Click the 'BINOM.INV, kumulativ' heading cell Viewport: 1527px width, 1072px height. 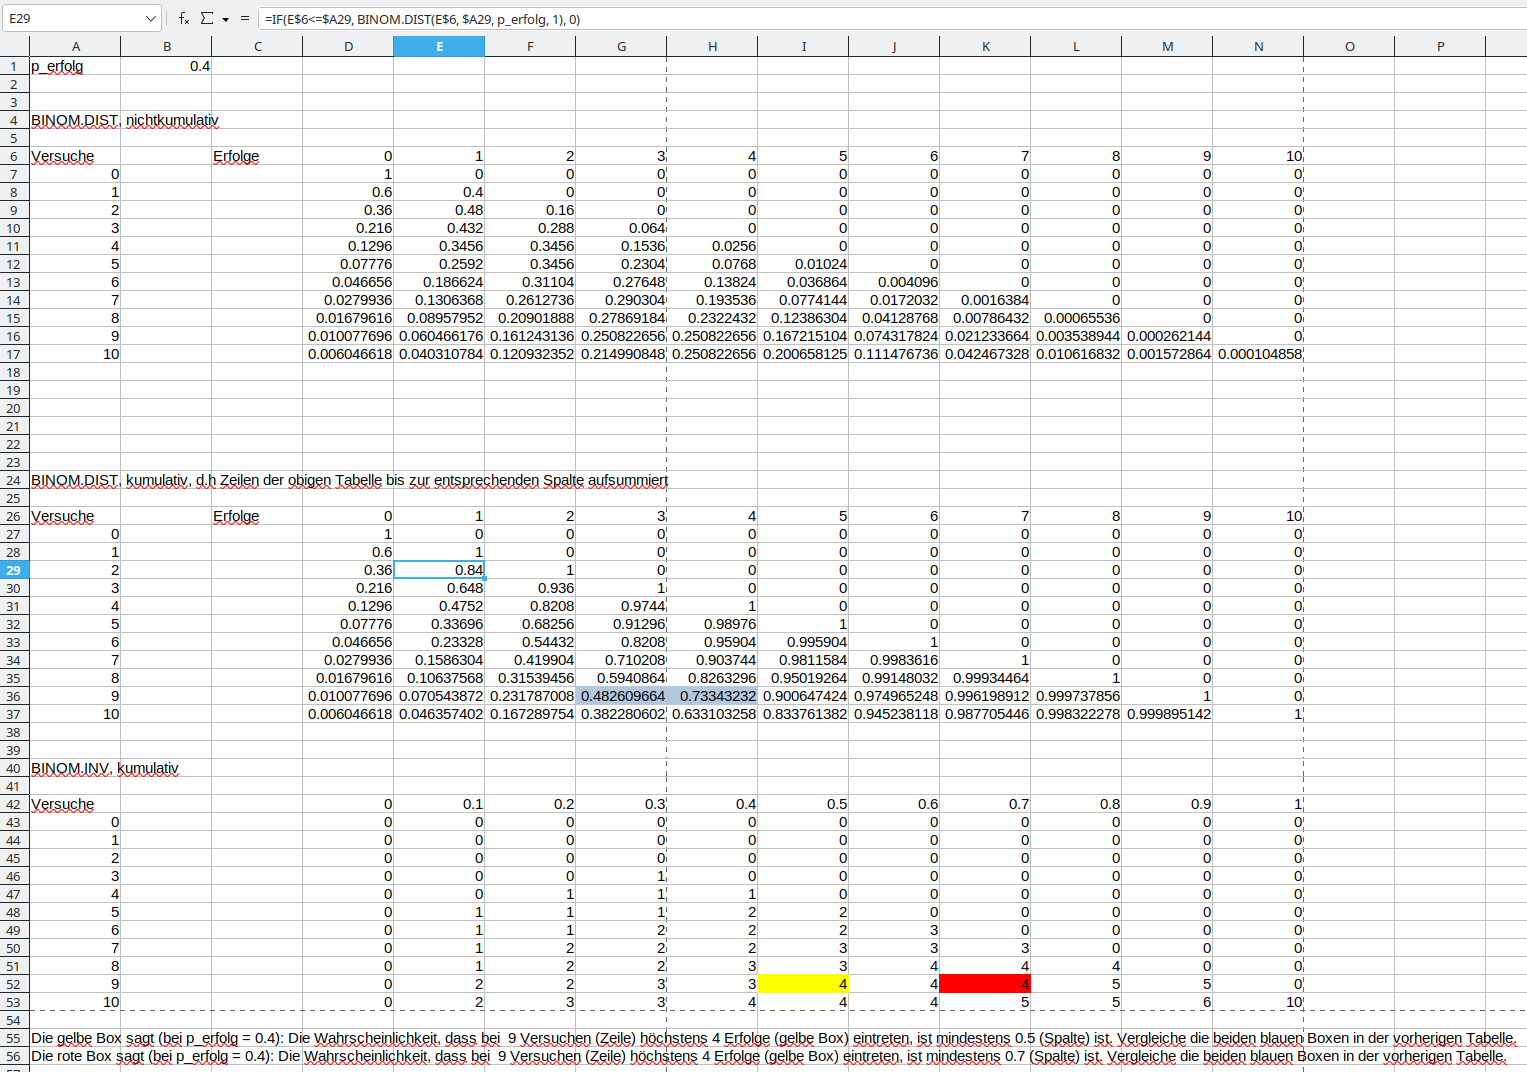(x=105, y=768)
